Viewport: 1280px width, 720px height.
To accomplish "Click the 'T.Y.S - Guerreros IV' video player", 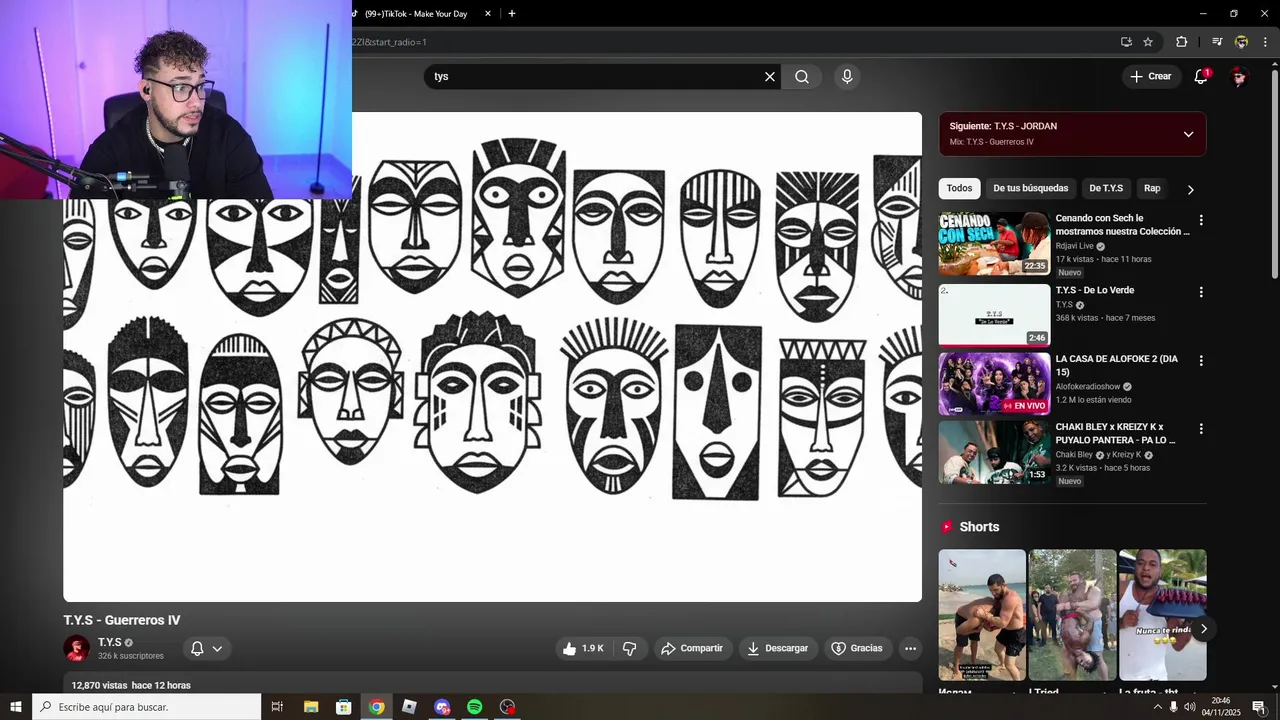I will pyautogui.click(x=492, y=357).
